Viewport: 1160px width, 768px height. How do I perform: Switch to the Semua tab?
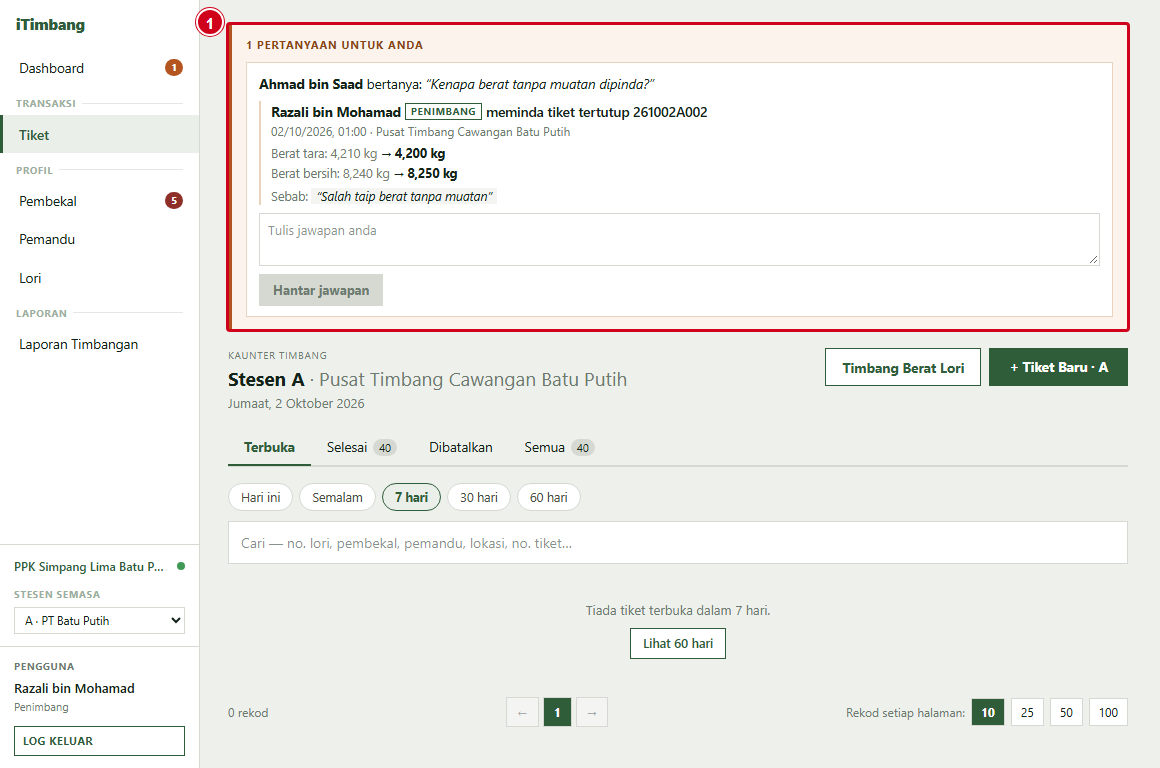[x=559, y=448]
